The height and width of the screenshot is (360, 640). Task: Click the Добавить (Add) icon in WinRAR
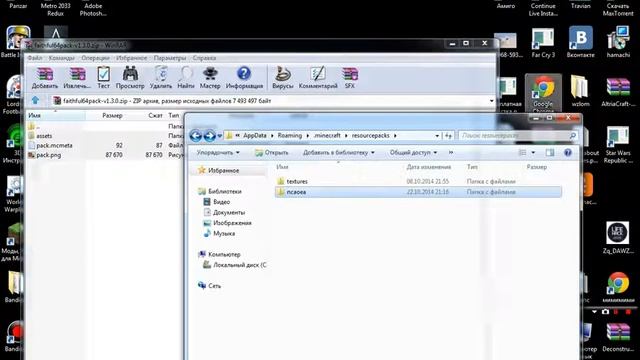[x=45, y=78]
